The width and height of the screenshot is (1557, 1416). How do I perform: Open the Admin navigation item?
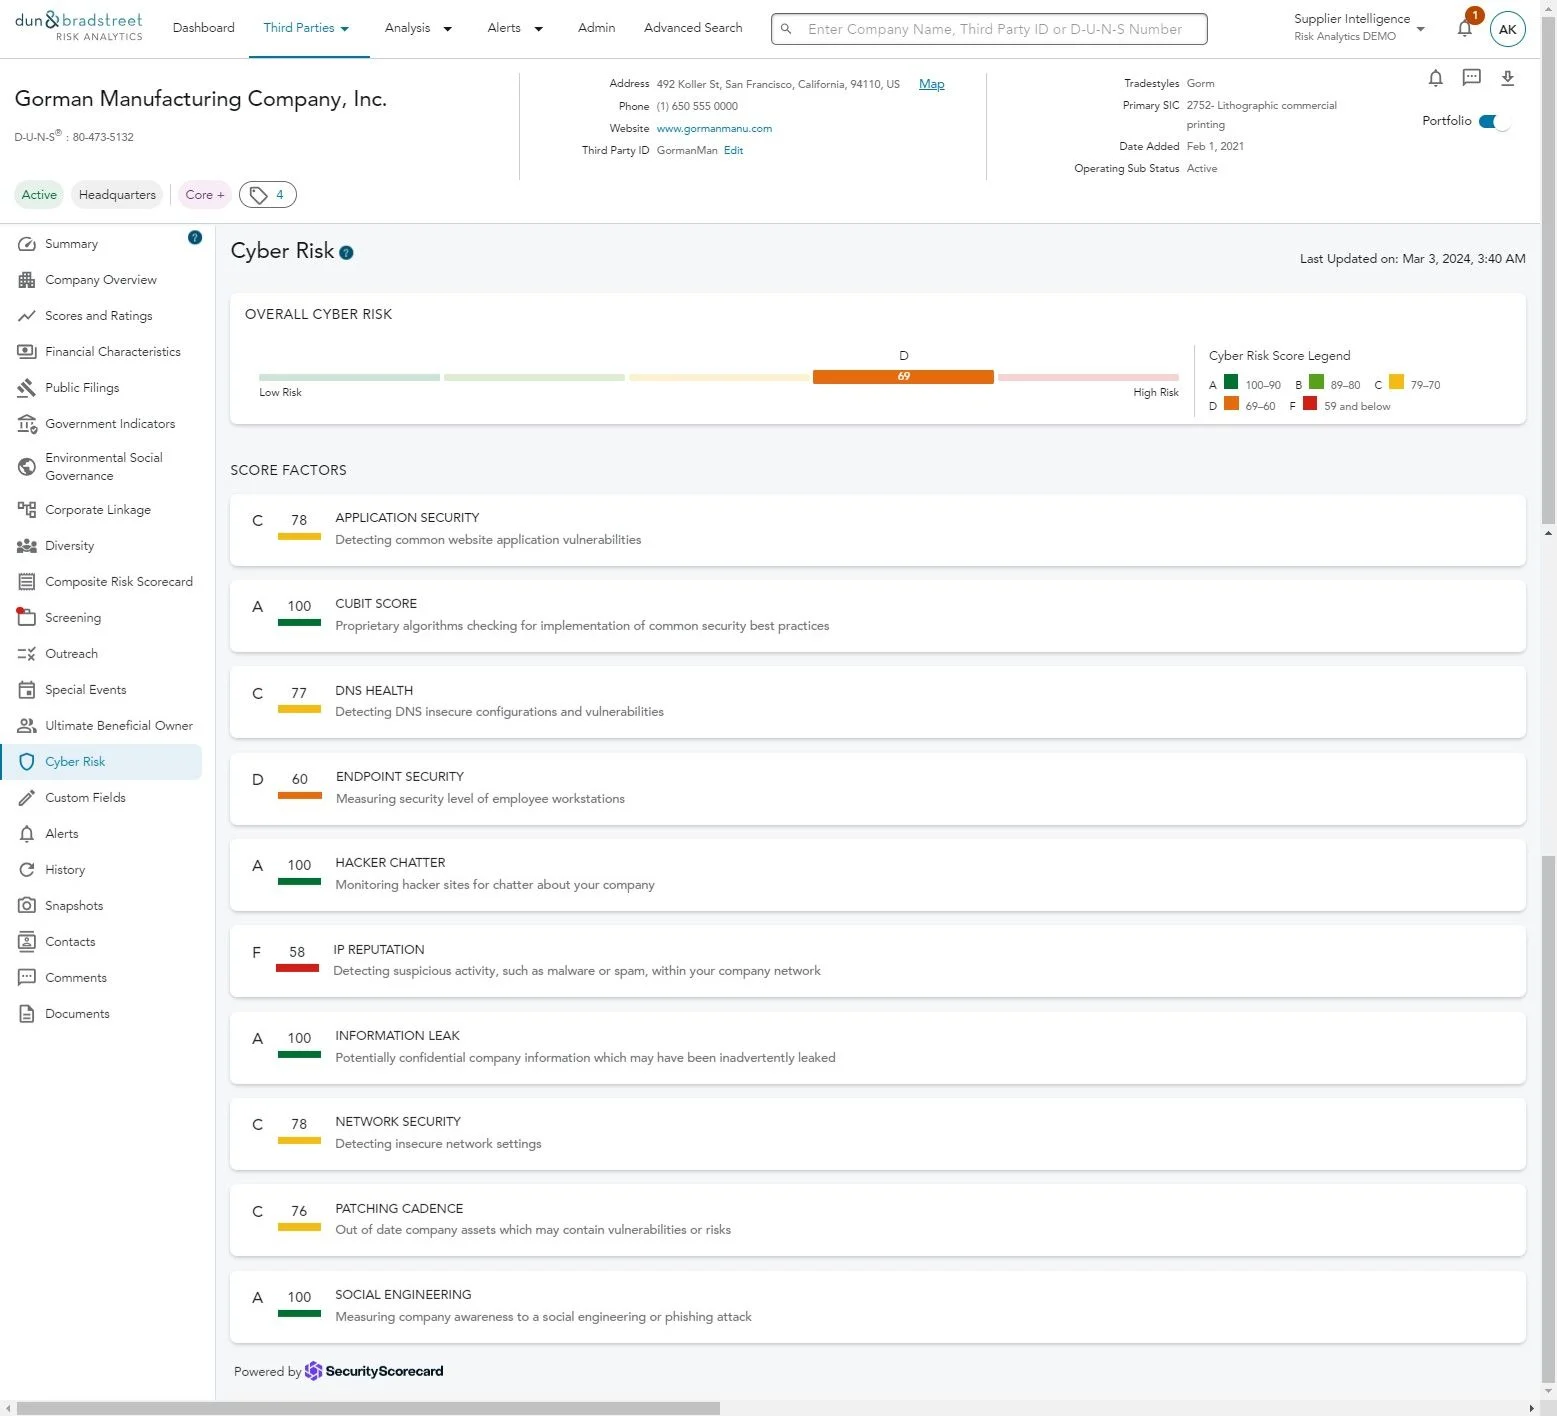[x=597, y=28]
